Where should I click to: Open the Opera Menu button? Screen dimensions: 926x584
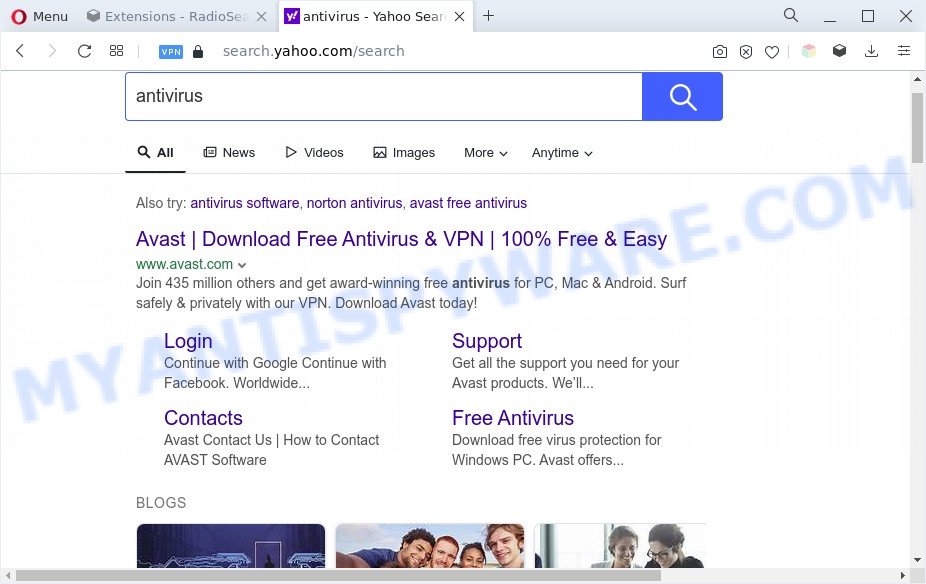point(40,17)
